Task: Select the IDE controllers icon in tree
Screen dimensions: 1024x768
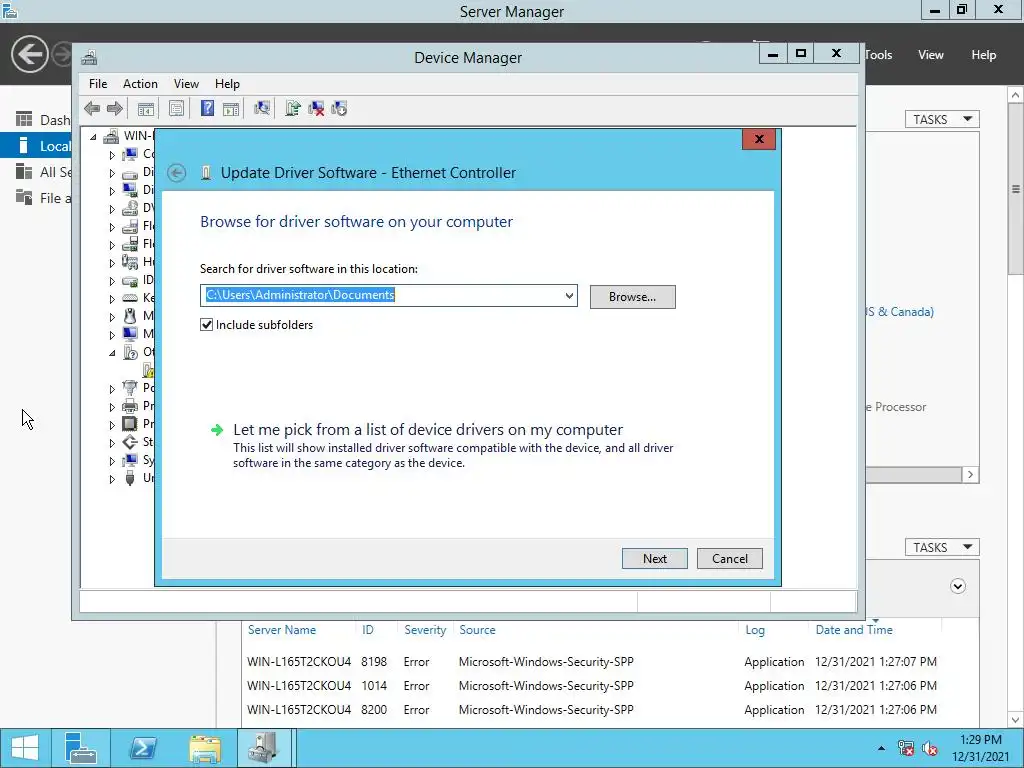Action: coord(130,280)
